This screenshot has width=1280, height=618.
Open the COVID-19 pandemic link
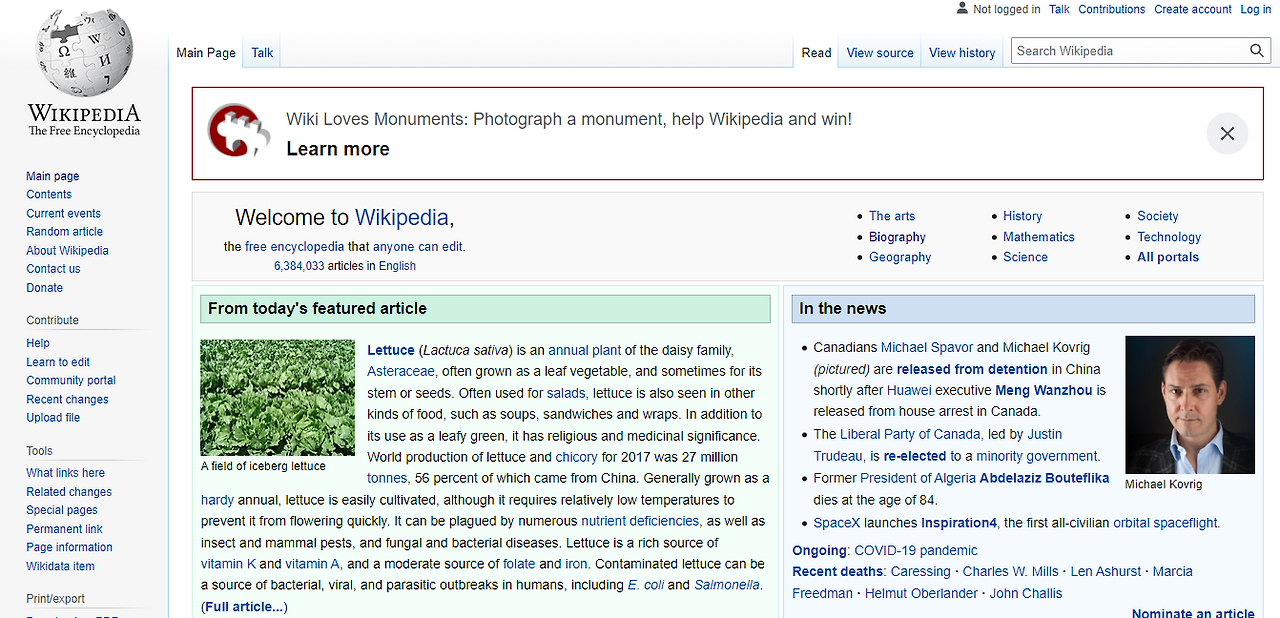915,550
